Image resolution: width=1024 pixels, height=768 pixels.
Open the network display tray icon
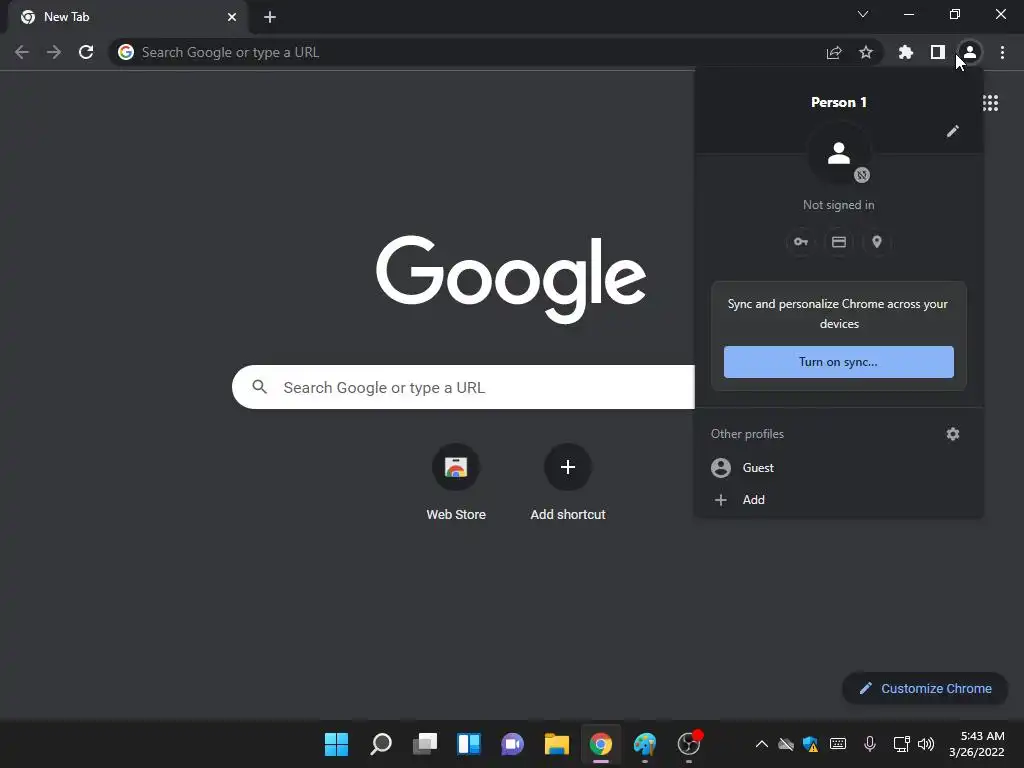(901, 744)
